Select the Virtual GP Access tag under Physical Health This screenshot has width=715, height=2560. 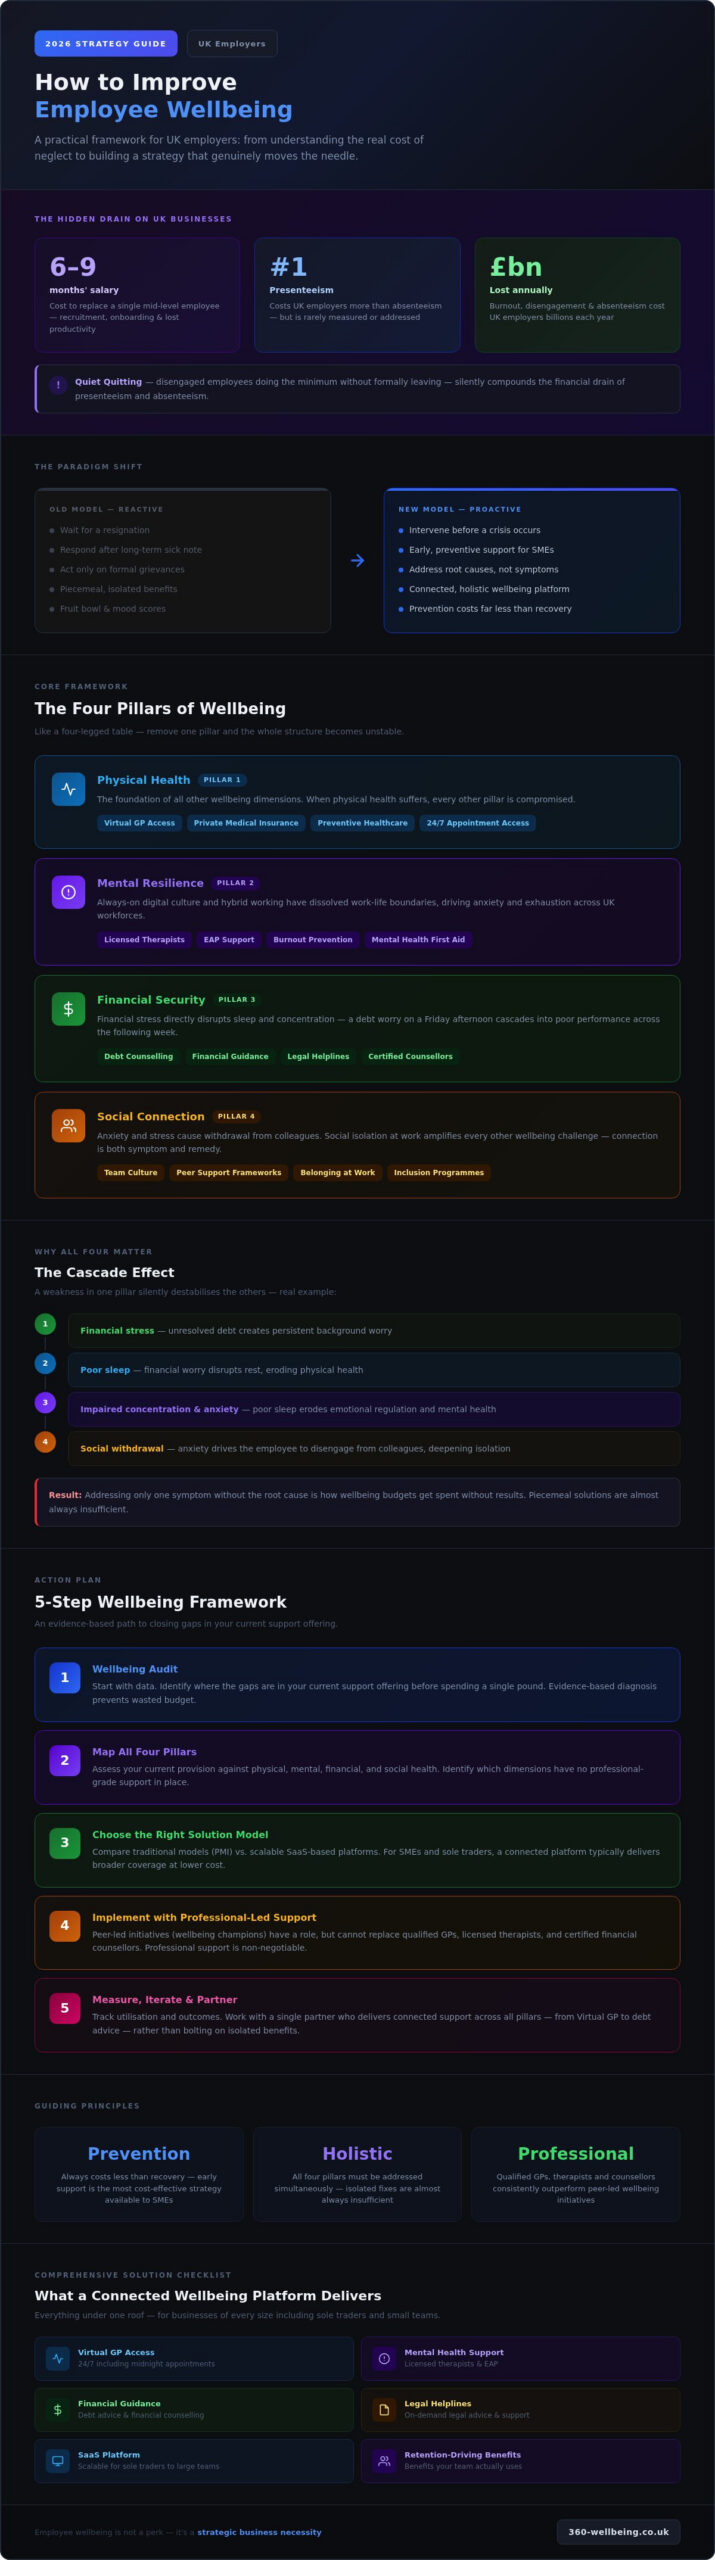click(139, 823)
